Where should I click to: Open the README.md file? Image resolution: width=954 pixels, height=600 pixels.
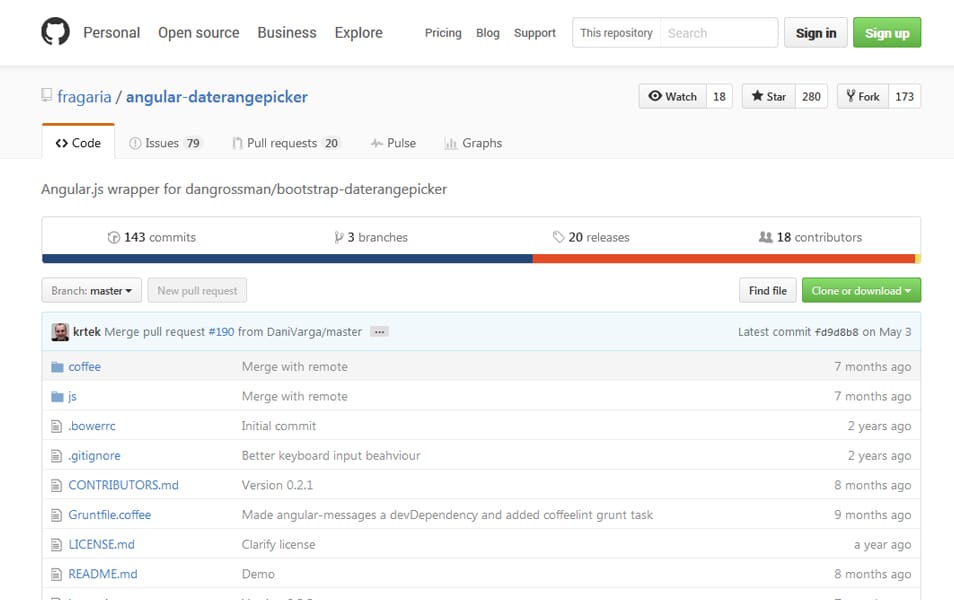pyautogui.click(x=103, y=574)
